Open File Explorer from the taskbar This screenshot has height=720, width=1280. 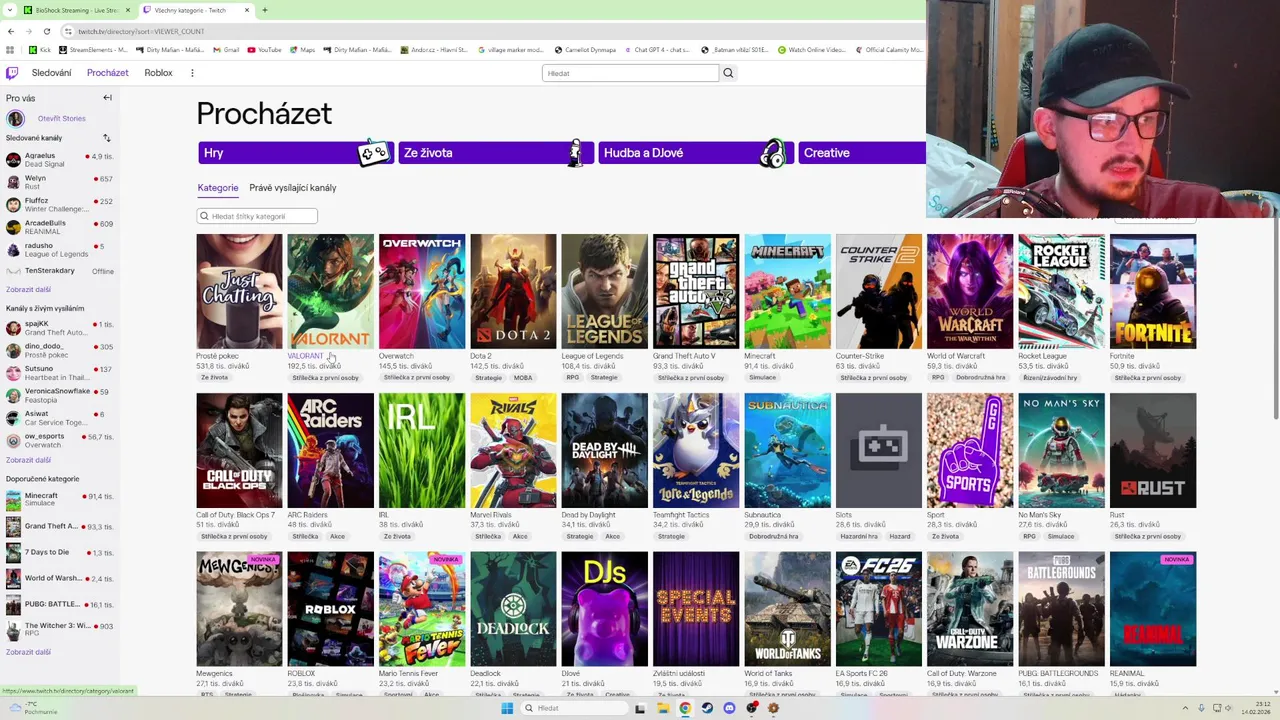pos(662,708)
